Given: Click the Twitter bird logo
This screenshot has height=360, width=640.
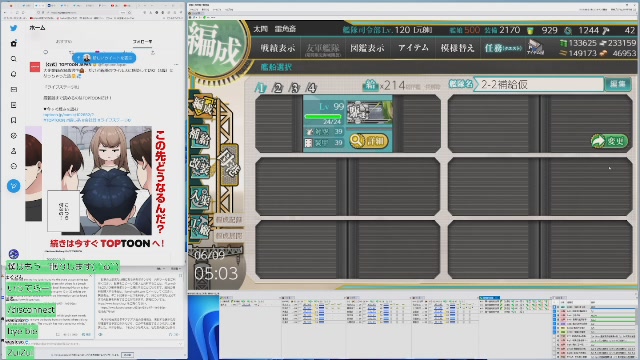Looking at the screenshot, I should pyautogui.click(x=13, y=28).
